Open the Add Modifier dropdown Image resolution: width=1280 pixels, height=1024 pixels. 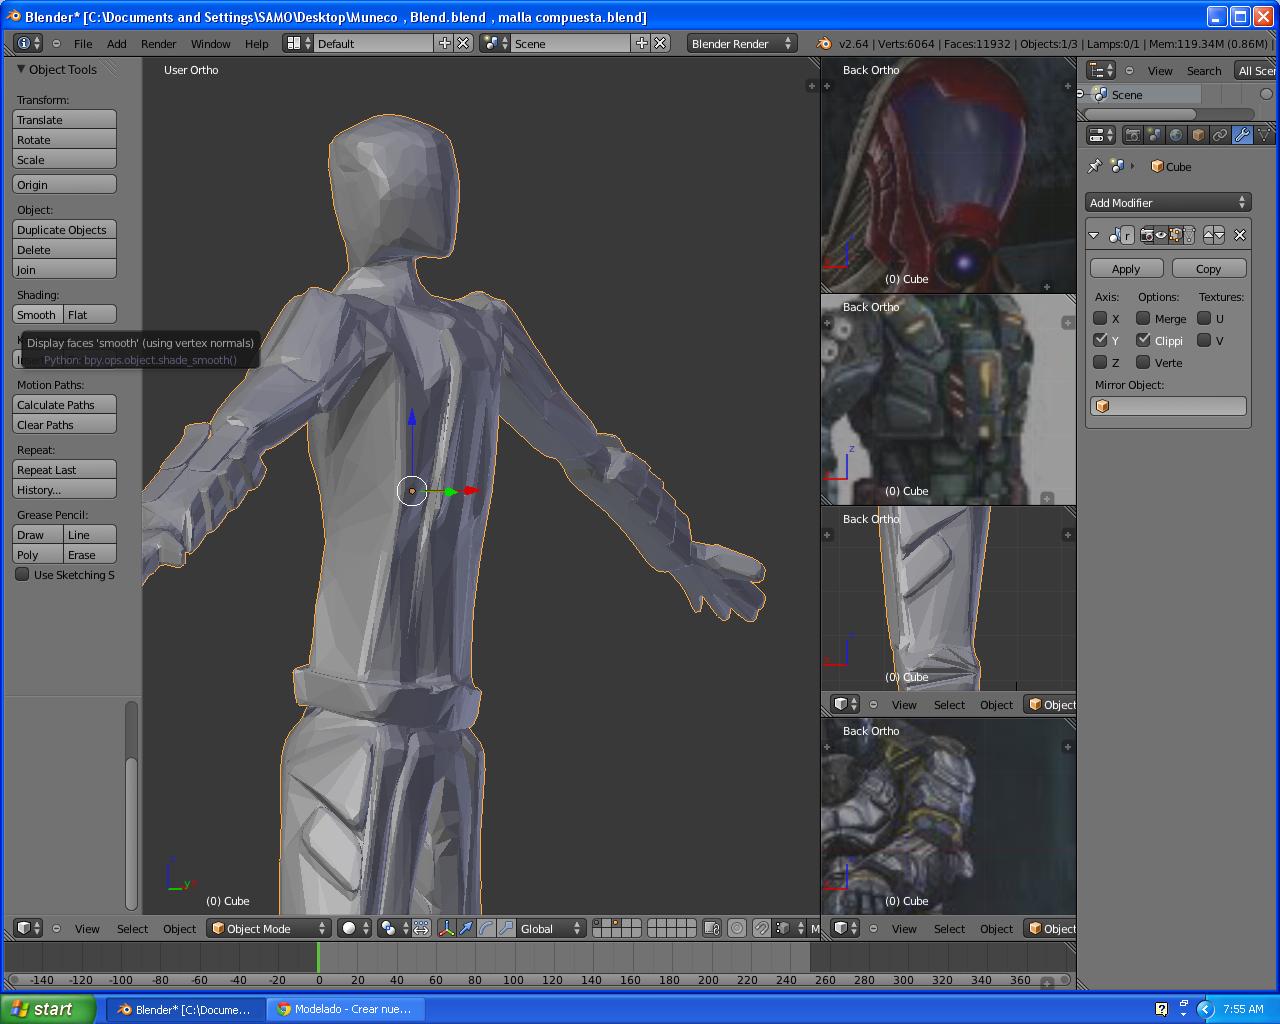[x=1168, y=202]
